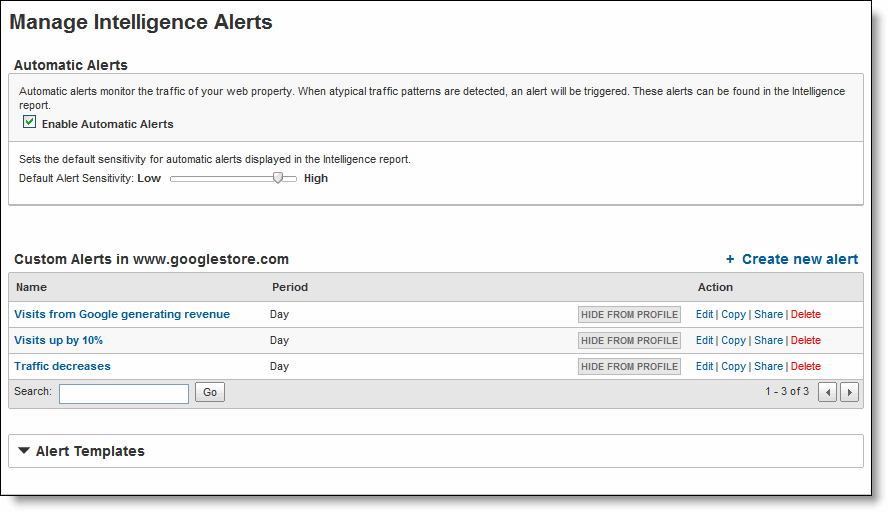Screen dimensions: 888x512
Task: Click the Search input field
Action: point(124,394)
